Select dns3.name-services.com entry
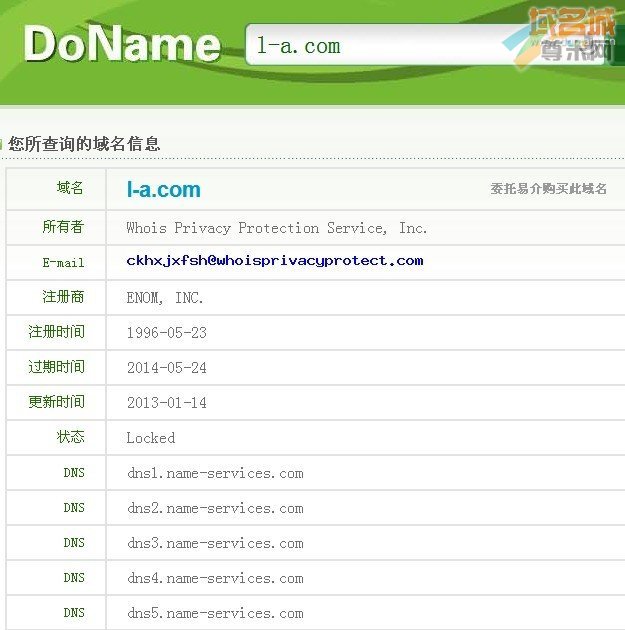 coord(215,543)
